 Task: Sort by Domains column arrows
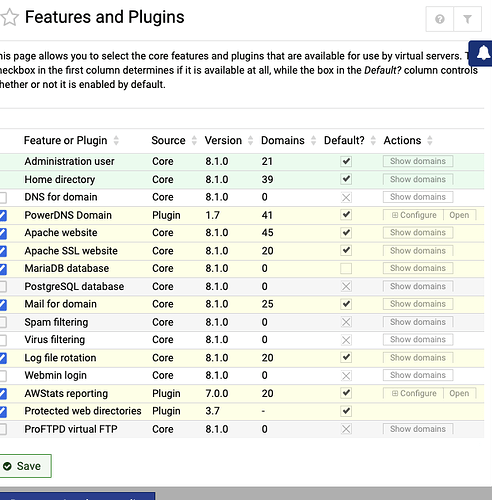click(x=313, y=140)
